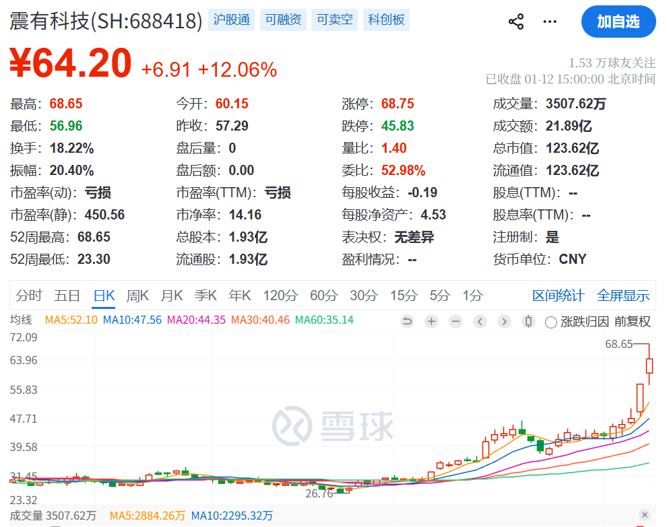The image size is (667, 527).
Task: Open the 全屏显示 fullscreen link
Action: 623,295
